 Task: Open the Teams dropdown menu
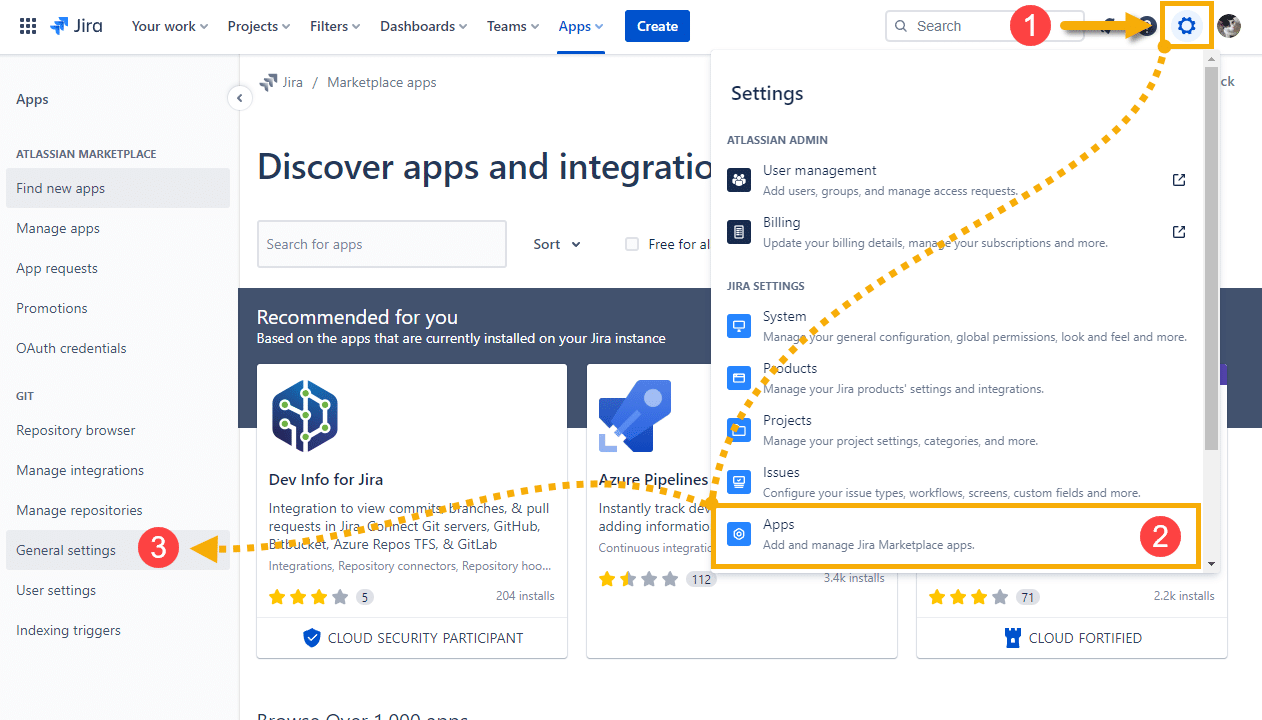(x=513, y=26)
